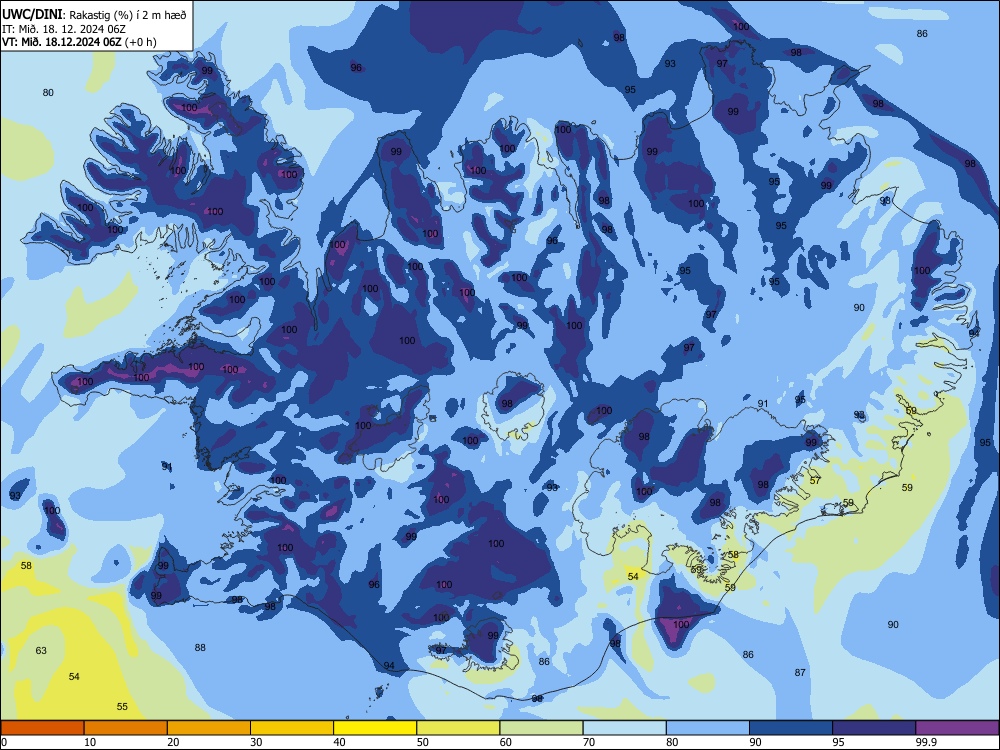Viewport: 1000px width, 750px height.
Task: Click the orange 10–20 legend swatch
Action: click(126, 728)
